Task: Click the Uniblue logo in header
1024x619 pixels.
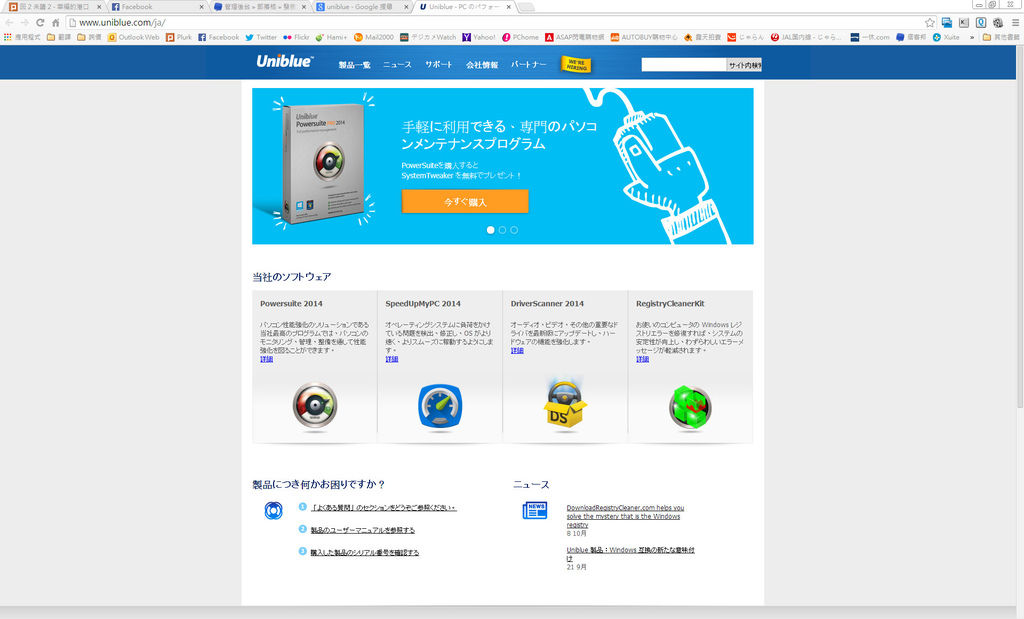Action: click(285, 61)
